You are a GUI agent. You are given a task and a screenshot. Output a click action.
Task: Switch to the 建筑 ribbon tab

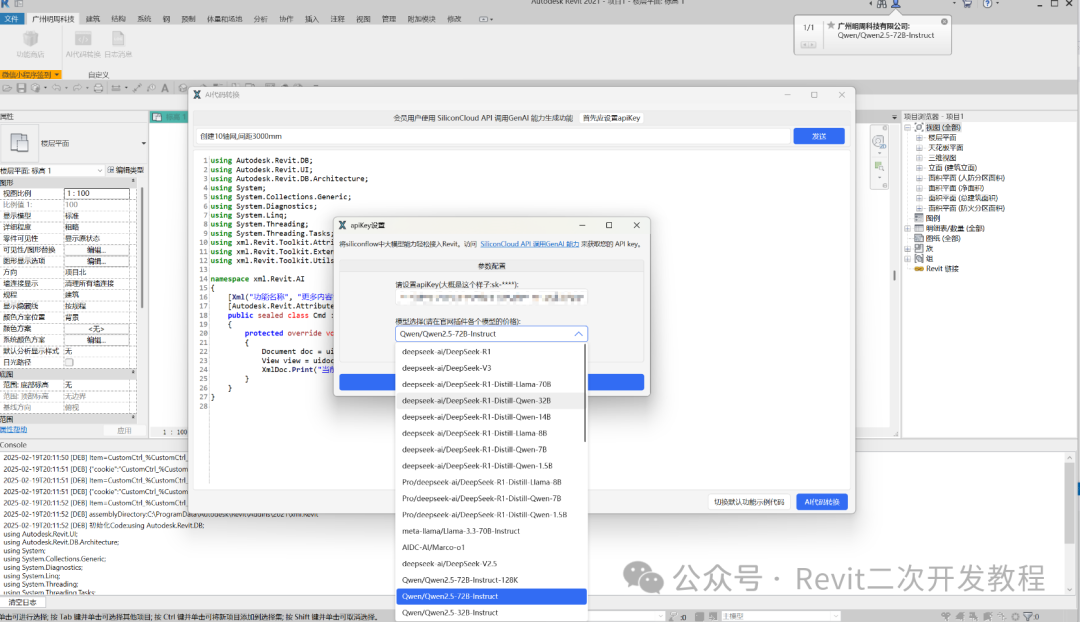(93, 19)
